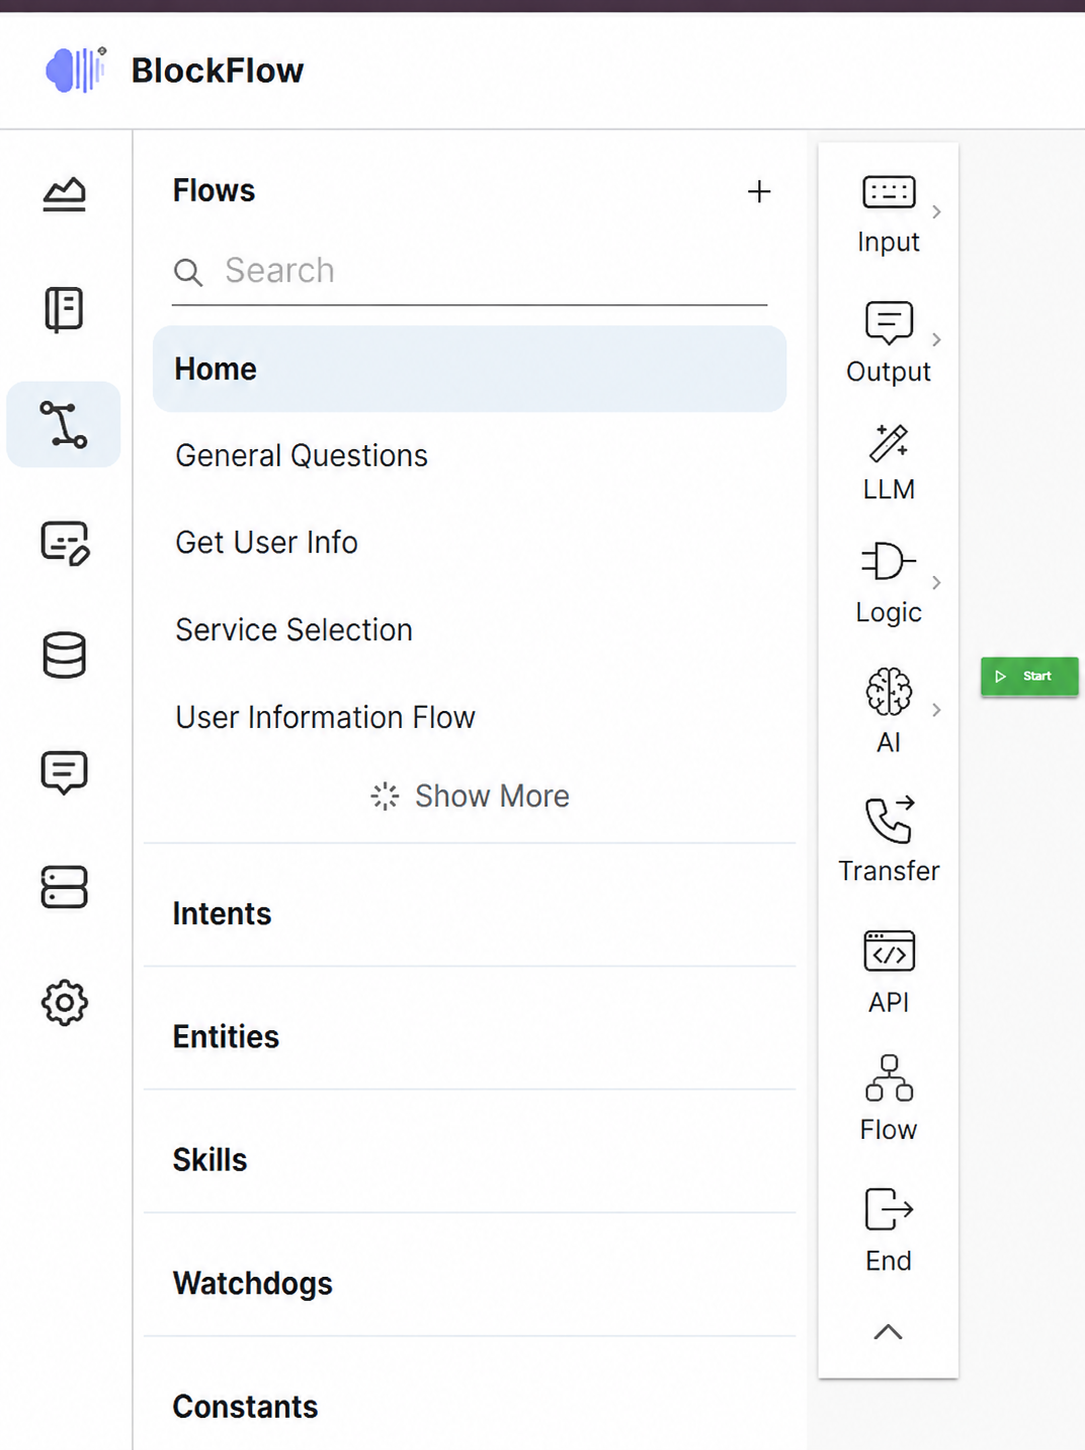
Task: Open the database sidebar icon
Action: 64,656
